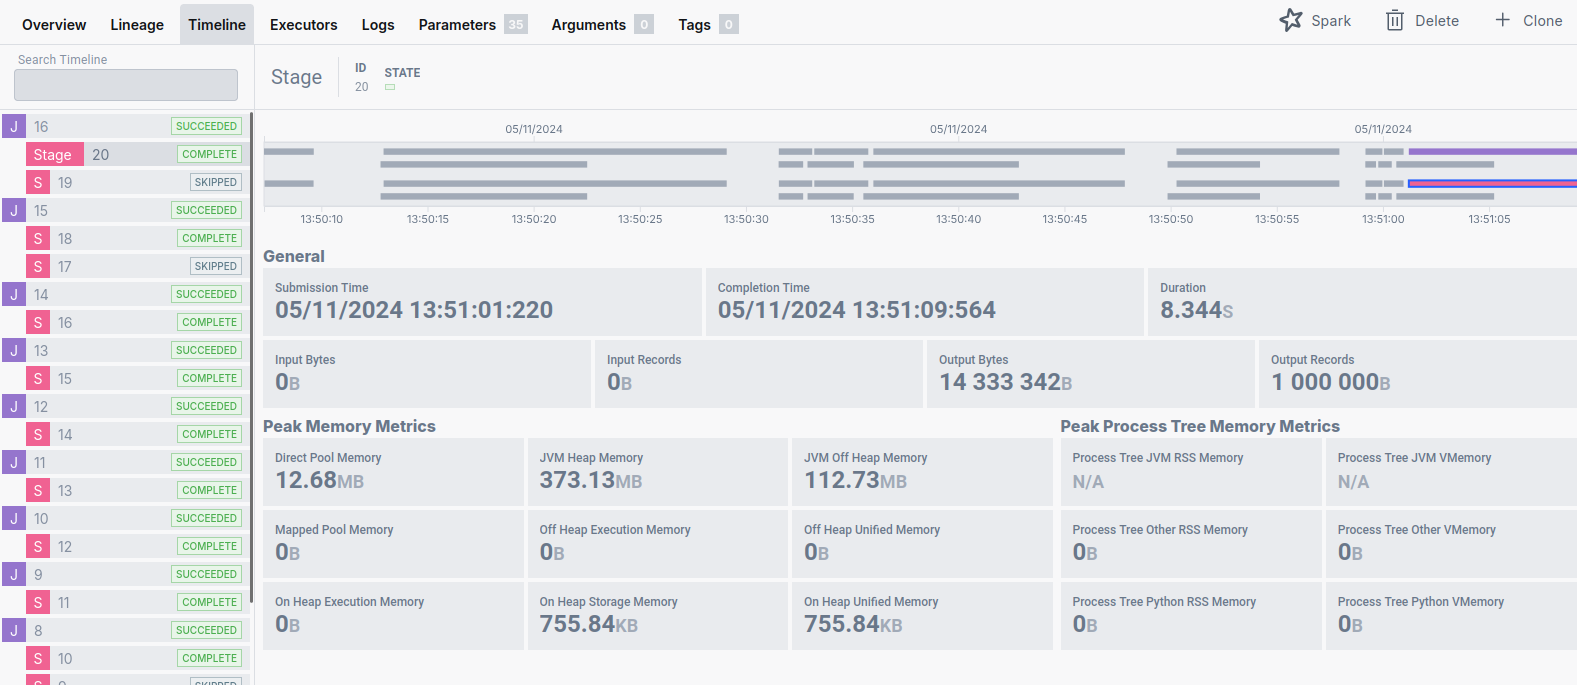
Task: Click the J icon of job 15
Action: tap(14, 211)
